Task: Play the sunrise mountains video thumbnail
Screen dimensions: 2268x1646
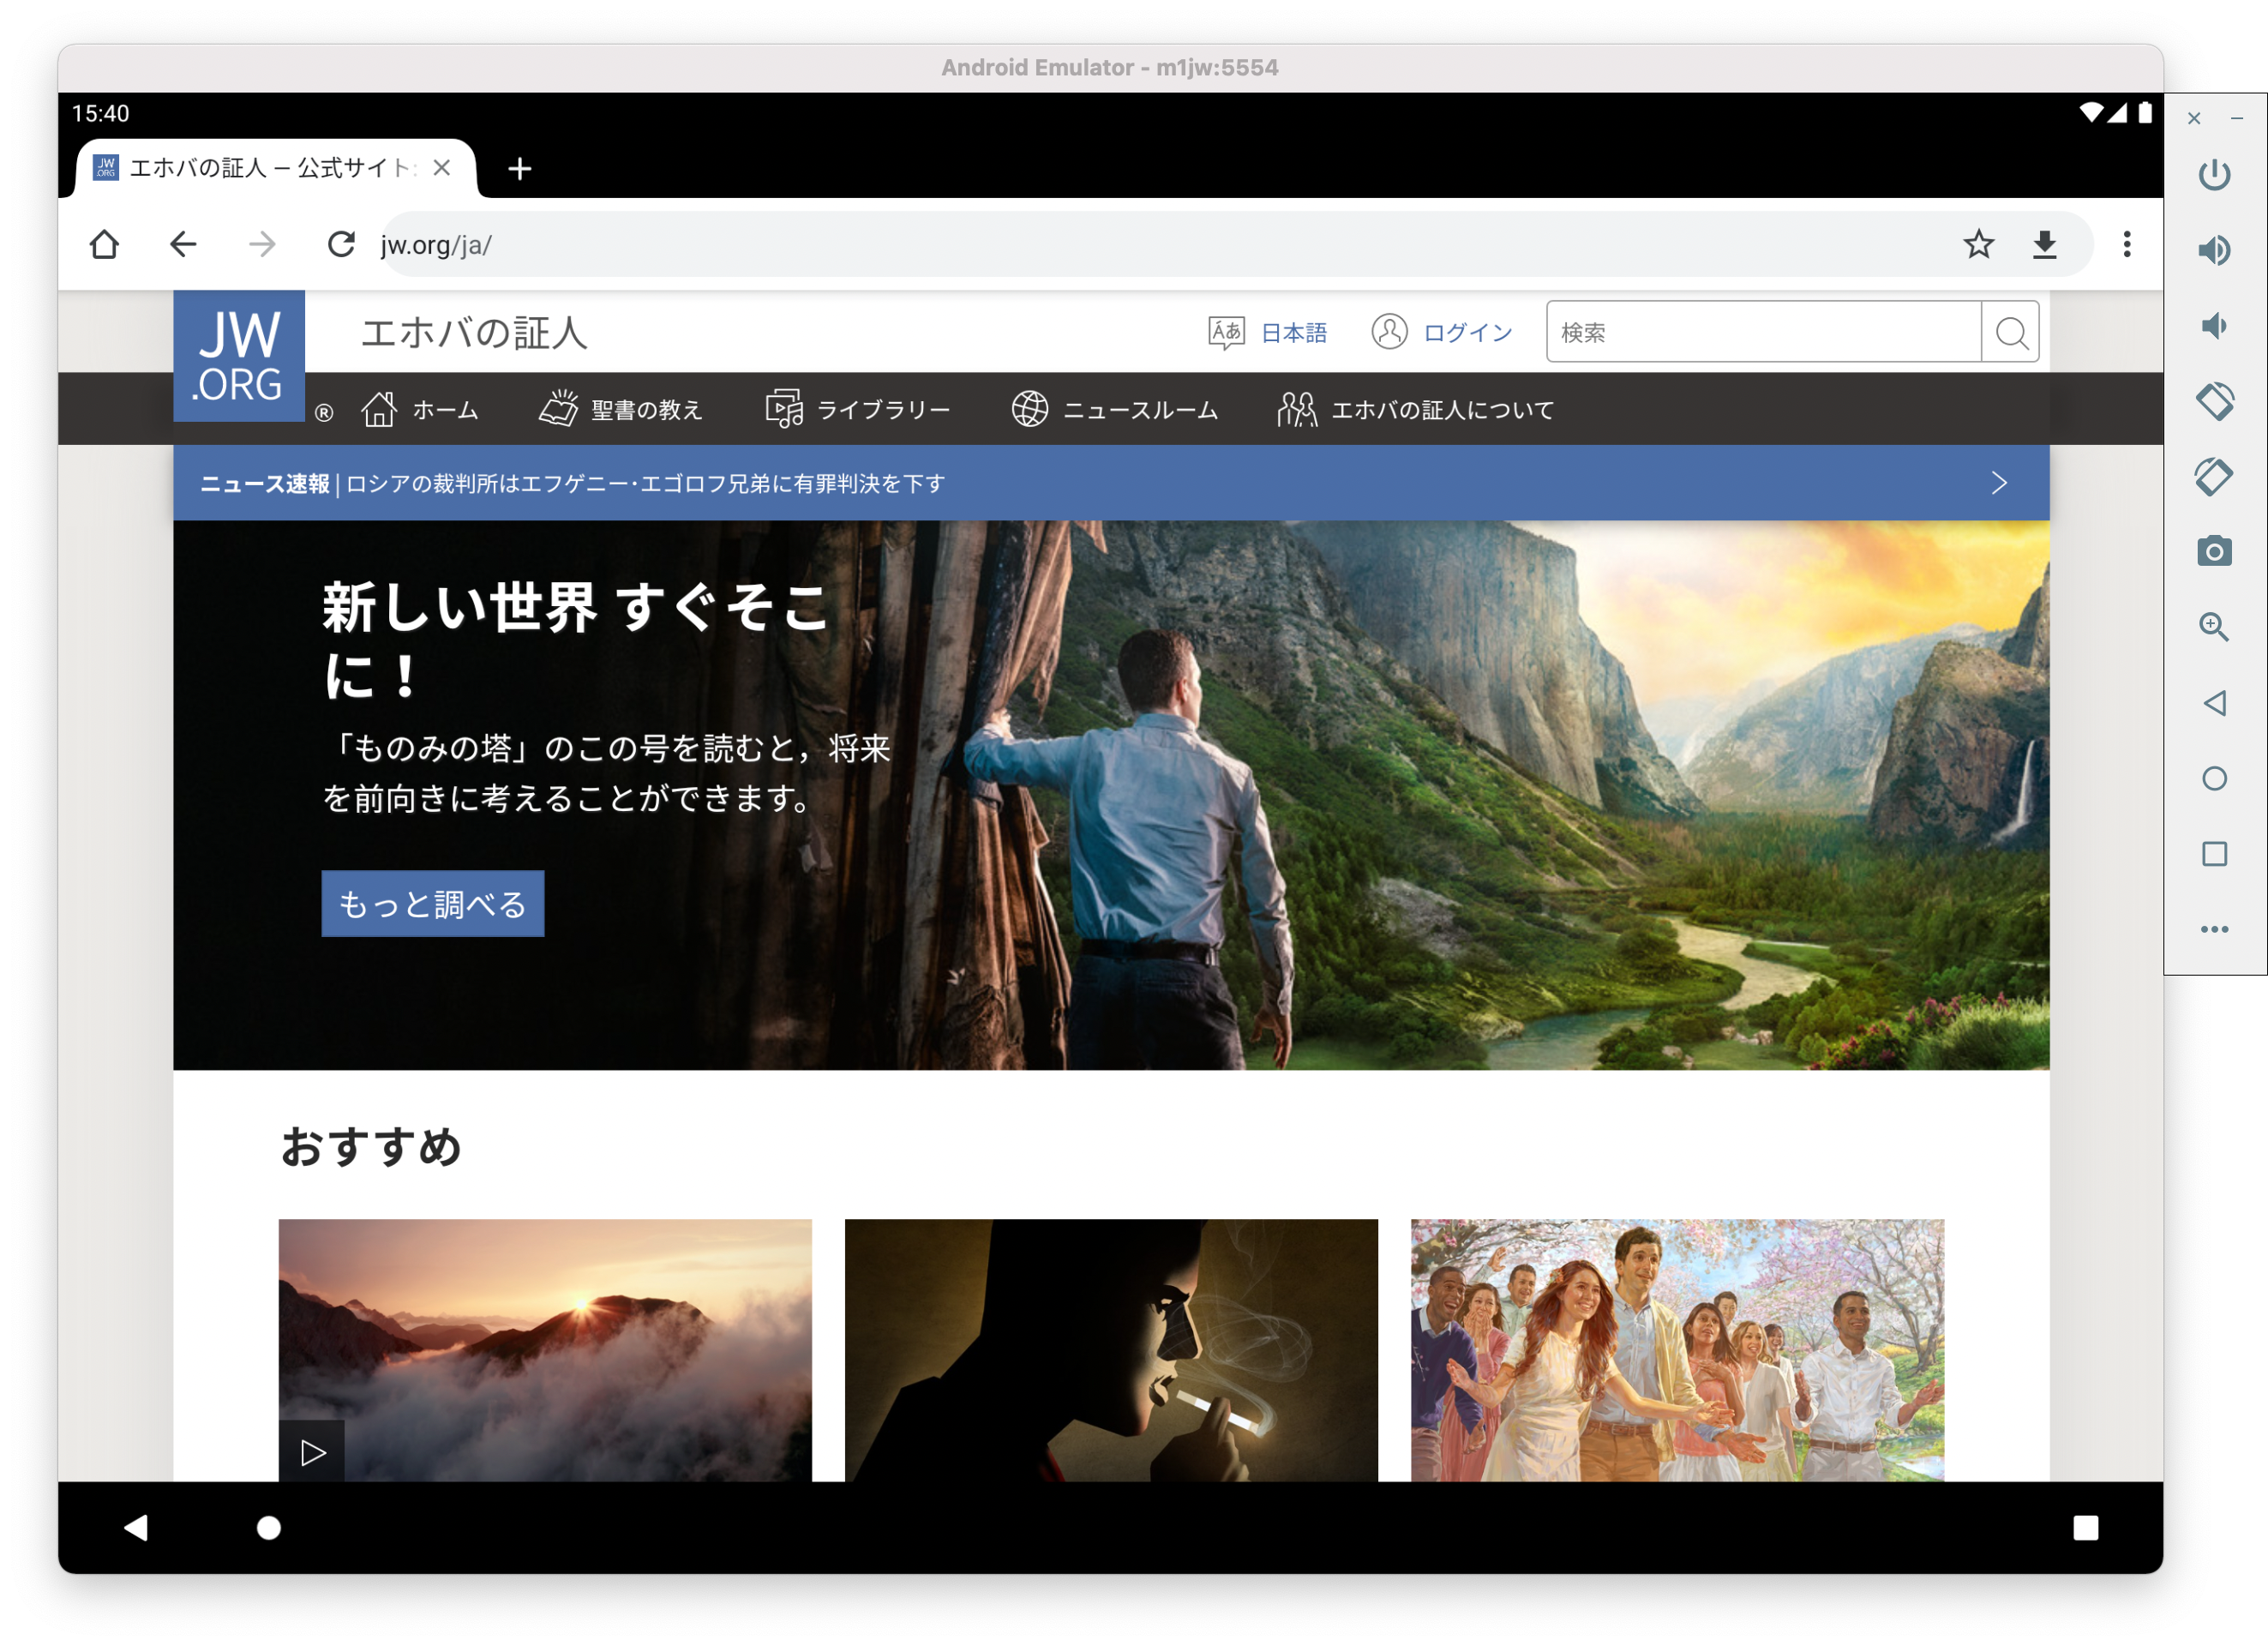Action: (x=545, y=1350)
